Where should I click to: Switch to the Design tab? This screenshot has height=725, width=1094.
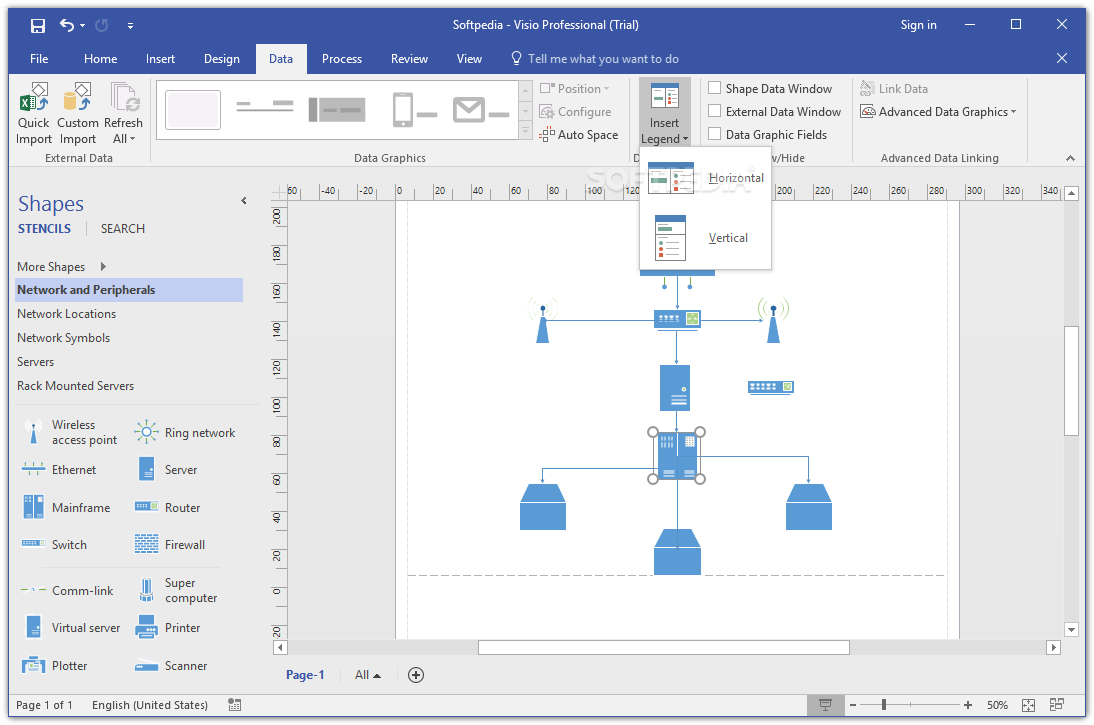[222, 59]
